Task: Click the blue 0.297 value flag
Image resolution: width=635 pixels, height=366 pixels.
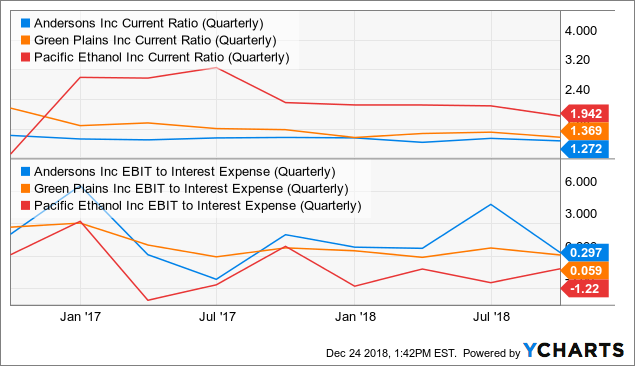Action: click(x=585, y=253)
